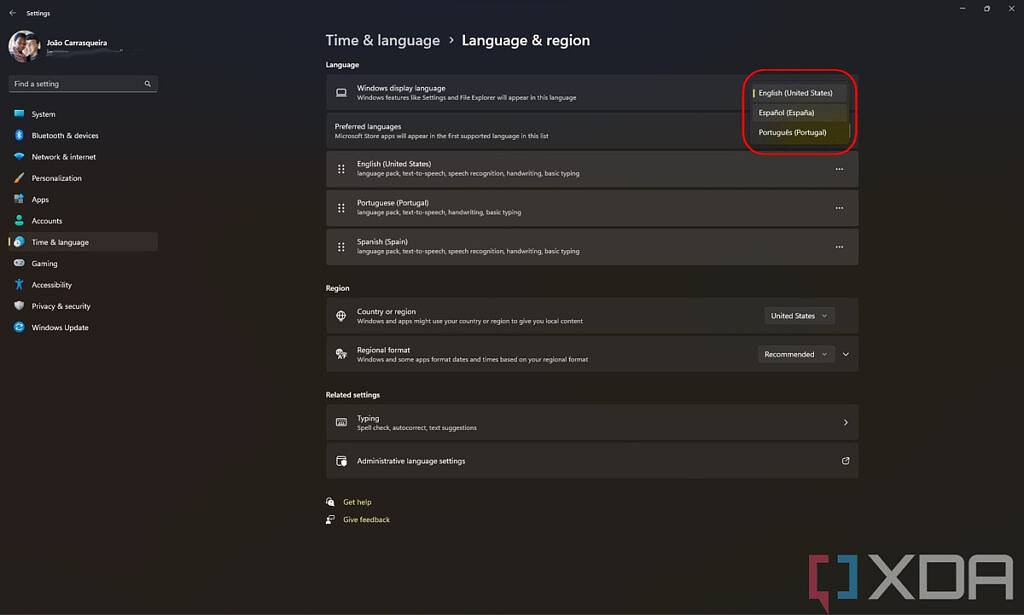Click the Regional format icon

(x=341, y=354)
